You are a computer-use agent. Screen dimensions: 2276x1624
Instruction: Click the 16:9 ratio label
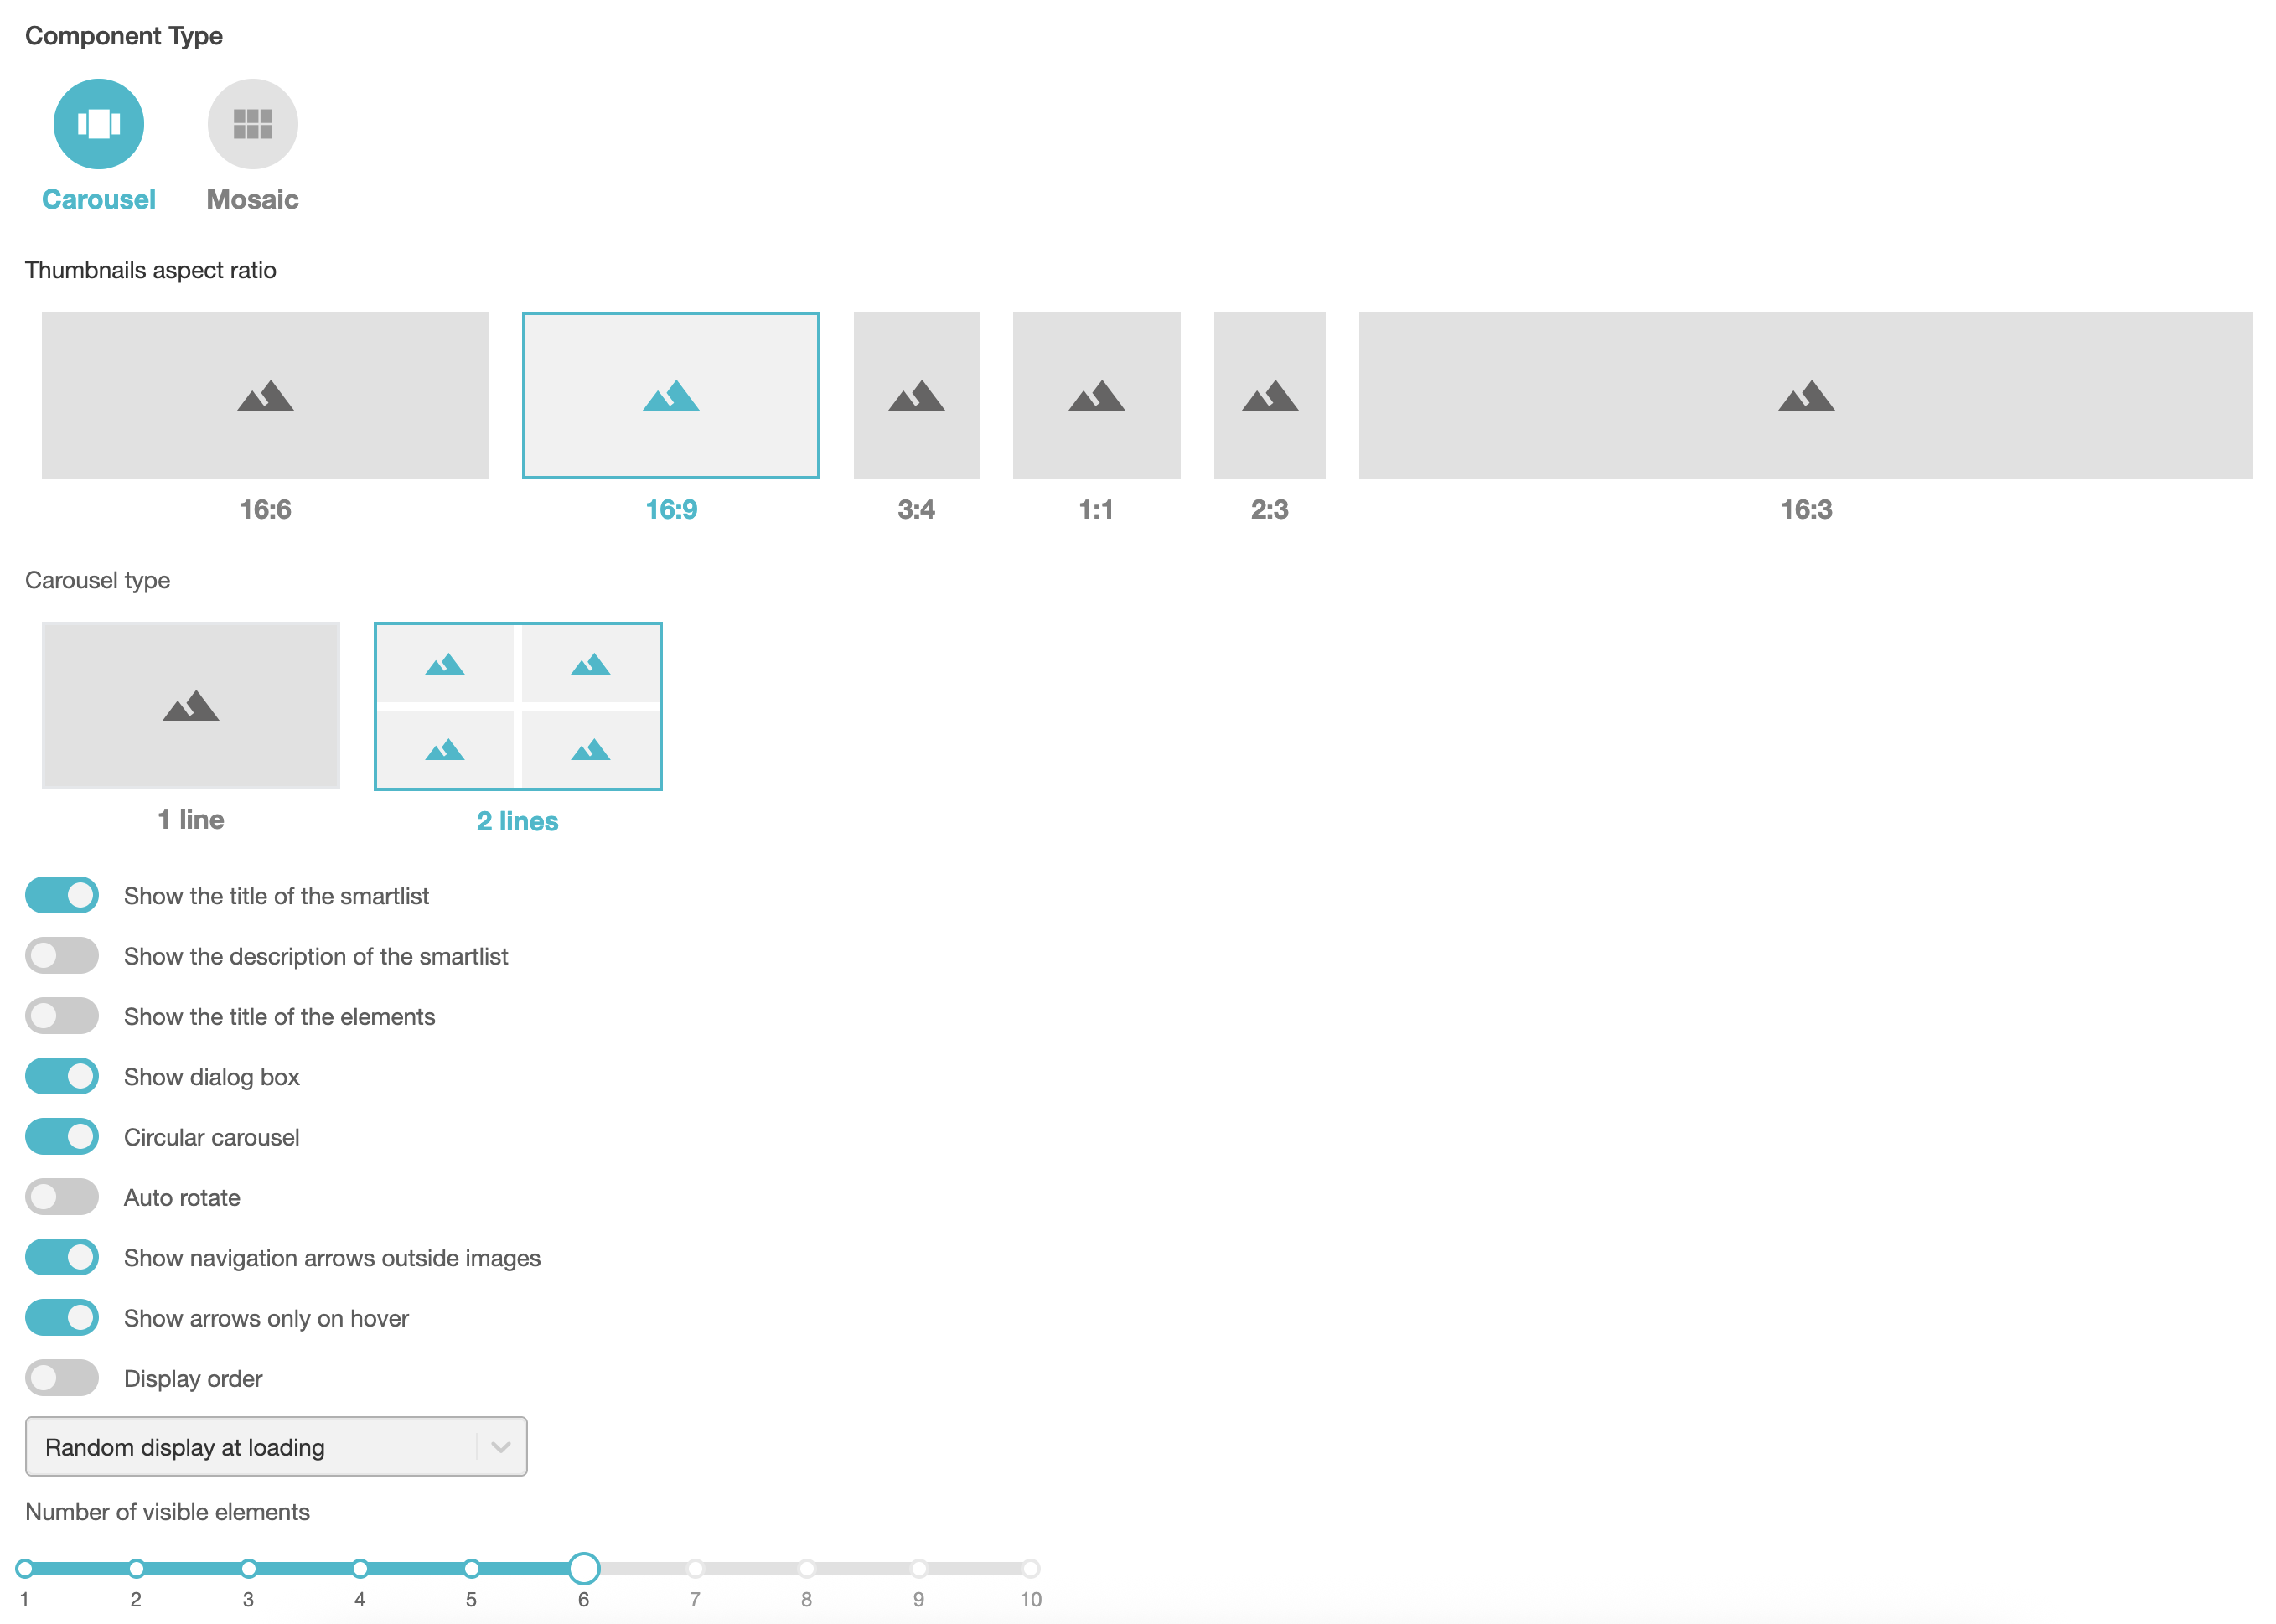[671, 509]
